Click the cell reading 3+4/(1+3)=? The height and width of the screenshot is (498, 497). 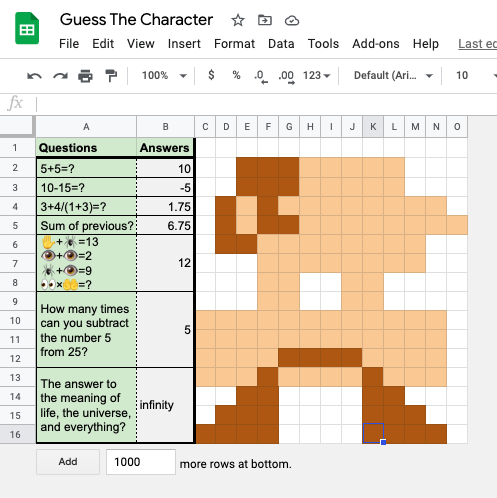coord(86,207)
